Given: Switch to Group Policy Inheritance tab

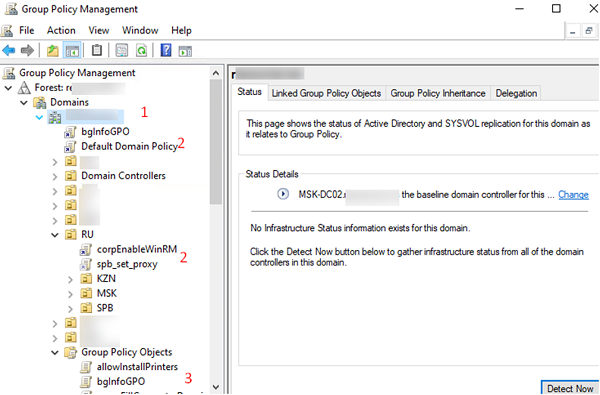Looking at the screenshot, I should pyautogui.click(x=438, y=93).
